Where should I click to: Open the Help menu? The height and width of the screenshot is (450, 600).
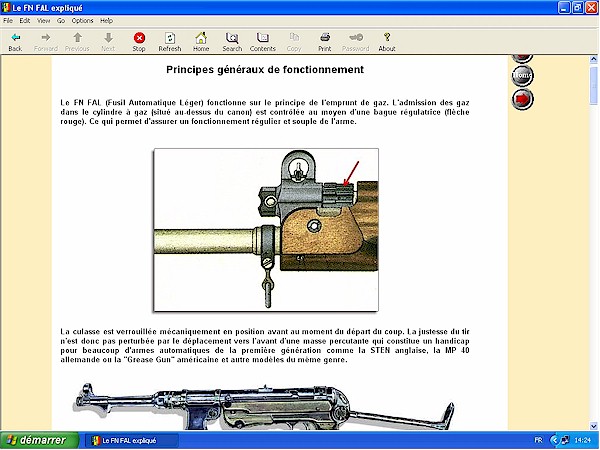coord(106,21)
